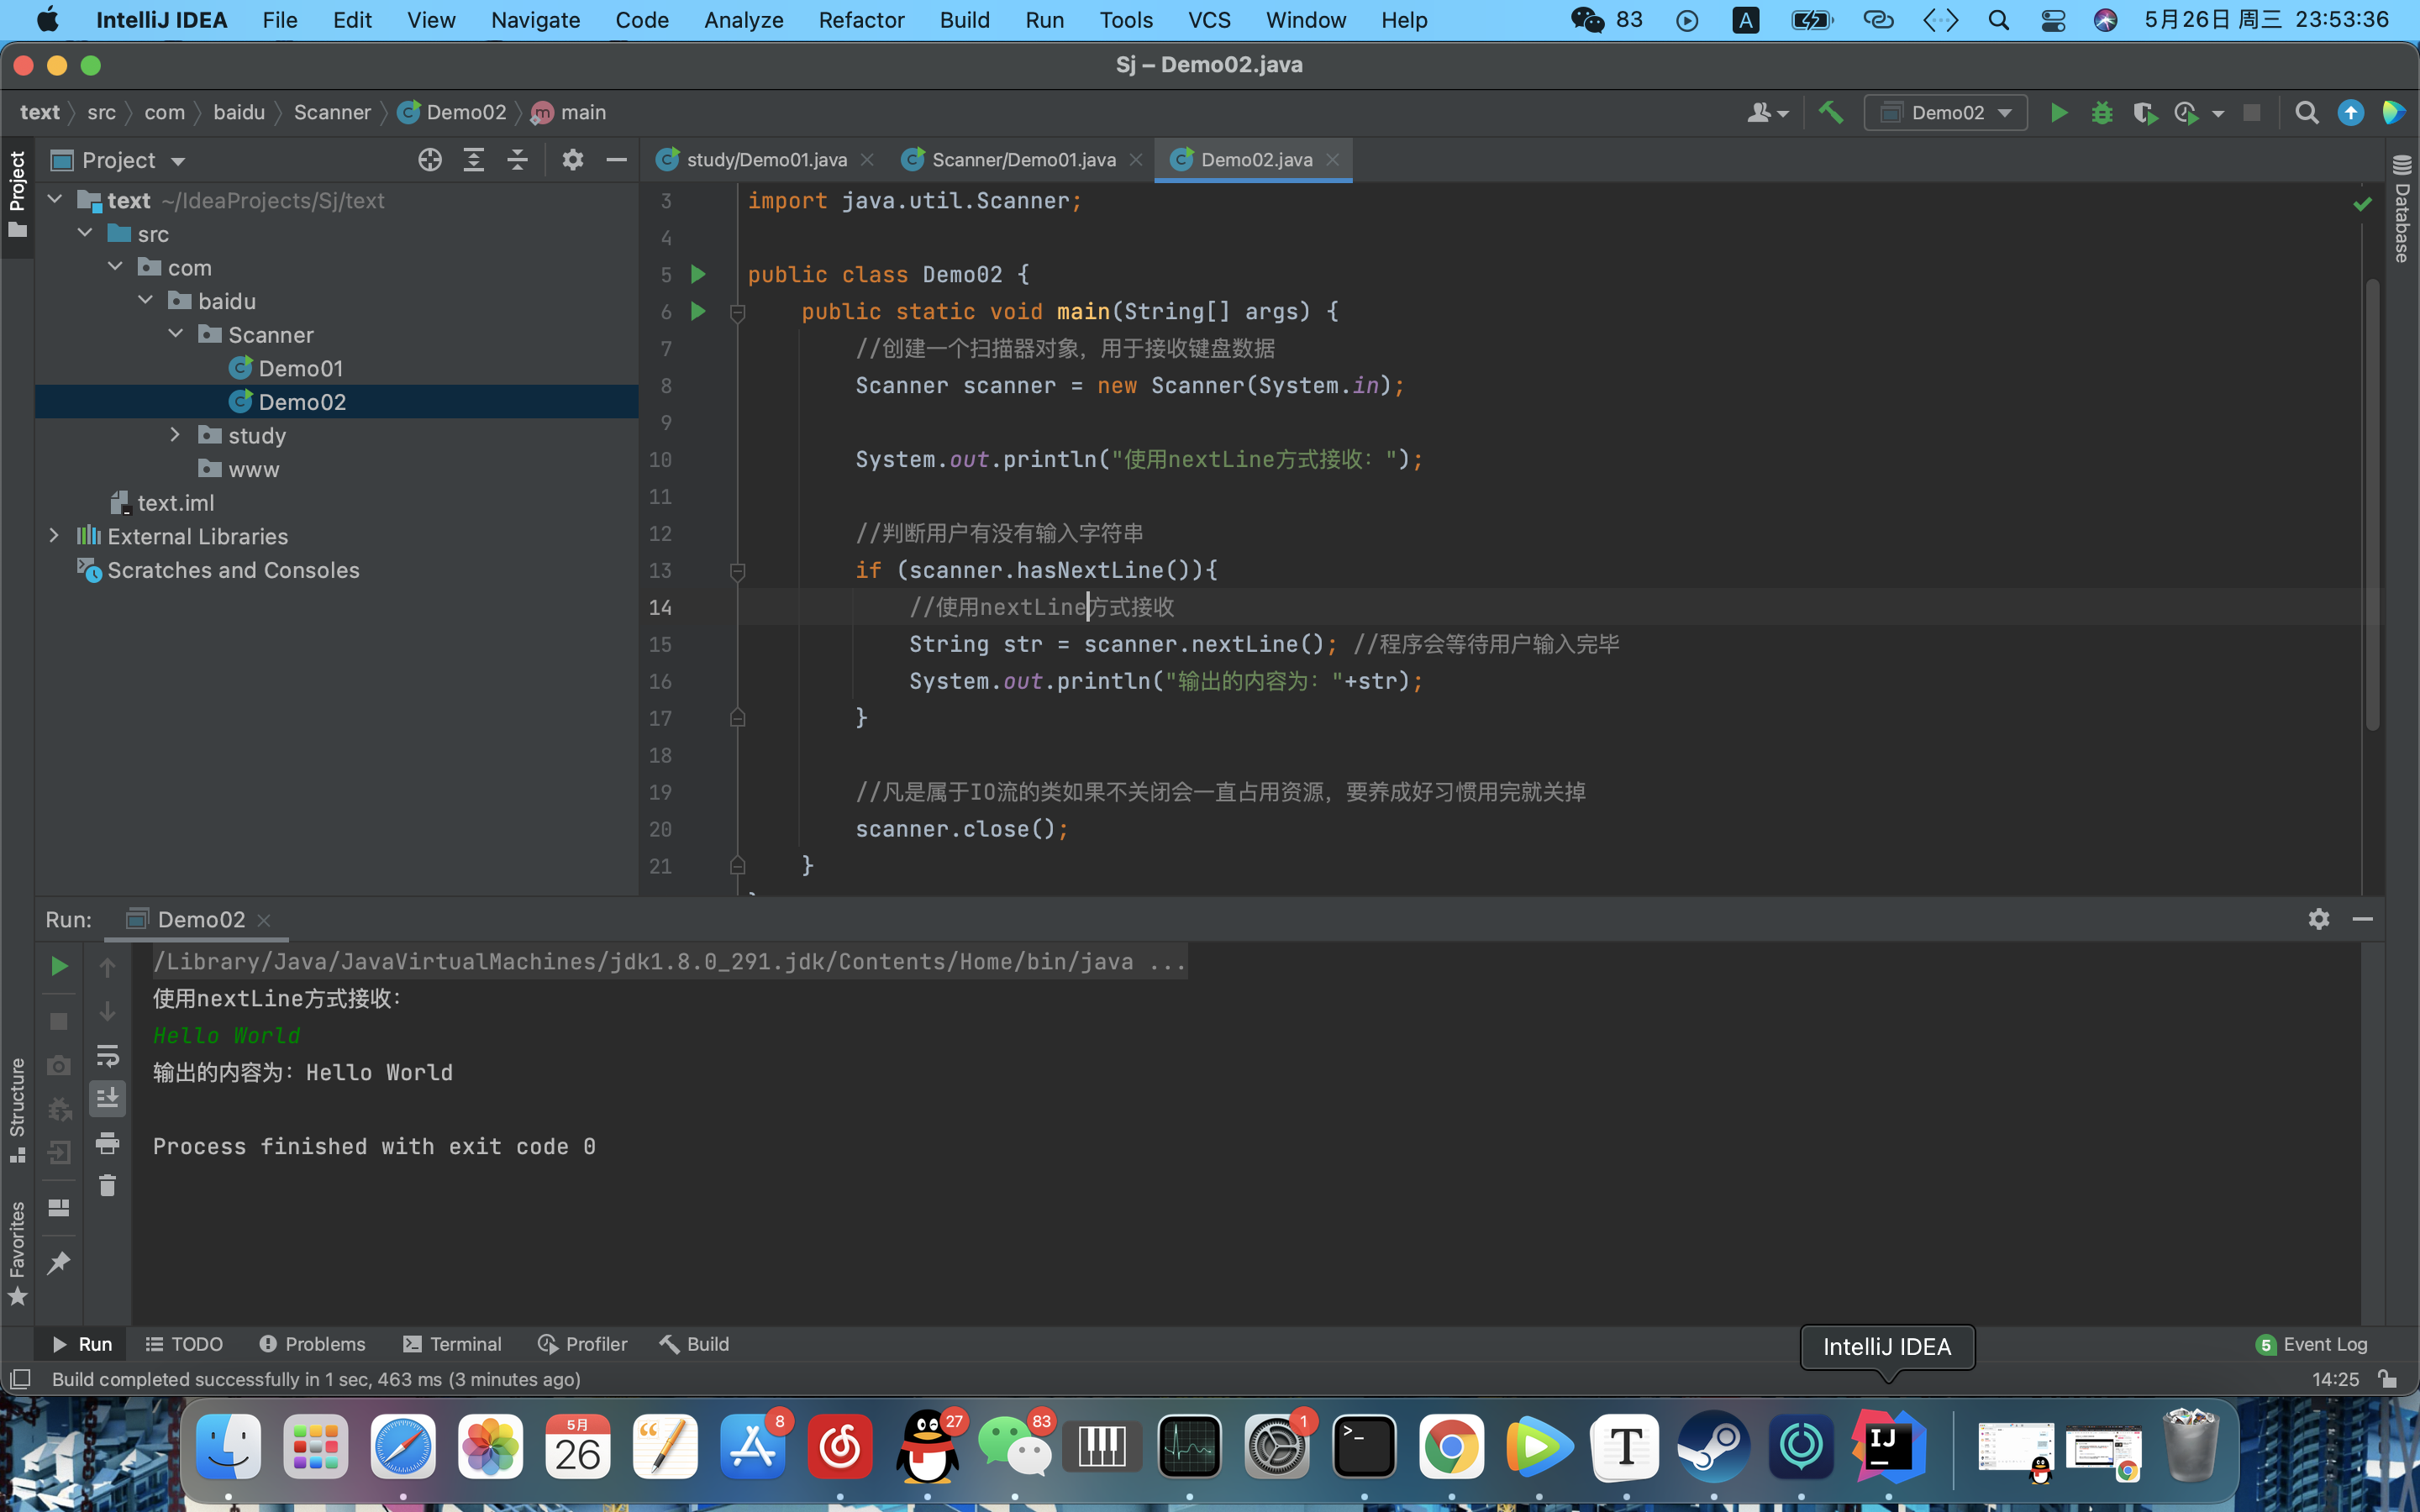Toggle Soft-Wrap in the Run console
This screenshot has width=2420, height=1512.
tap(107, 1055)
